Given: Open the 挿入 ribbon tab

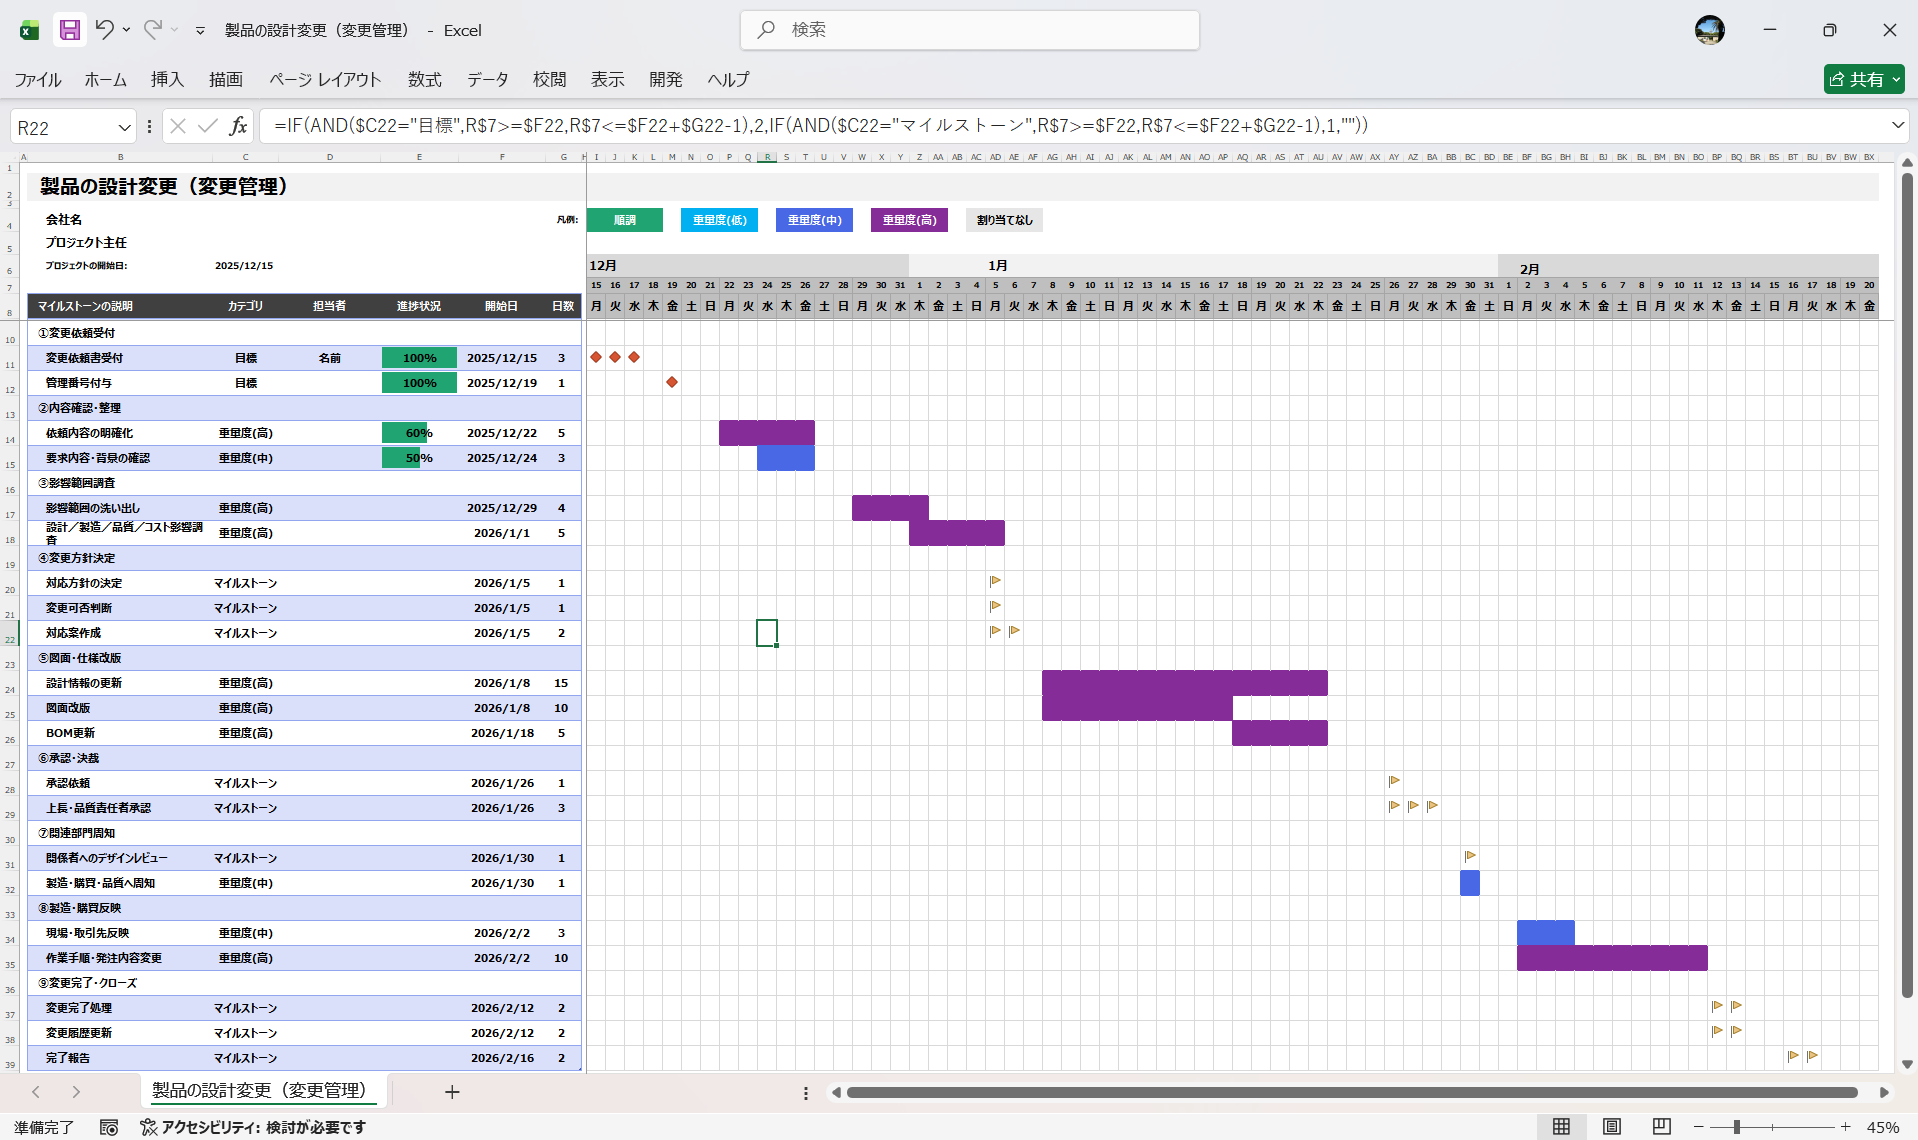Looking at the screenshot, I should 167,79.
